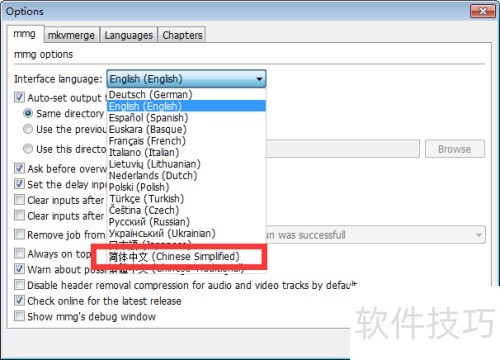Pick Español (Spanish) language
Image resolution: width=500 pixels, height=360 pixels.
tap(186, 118)
